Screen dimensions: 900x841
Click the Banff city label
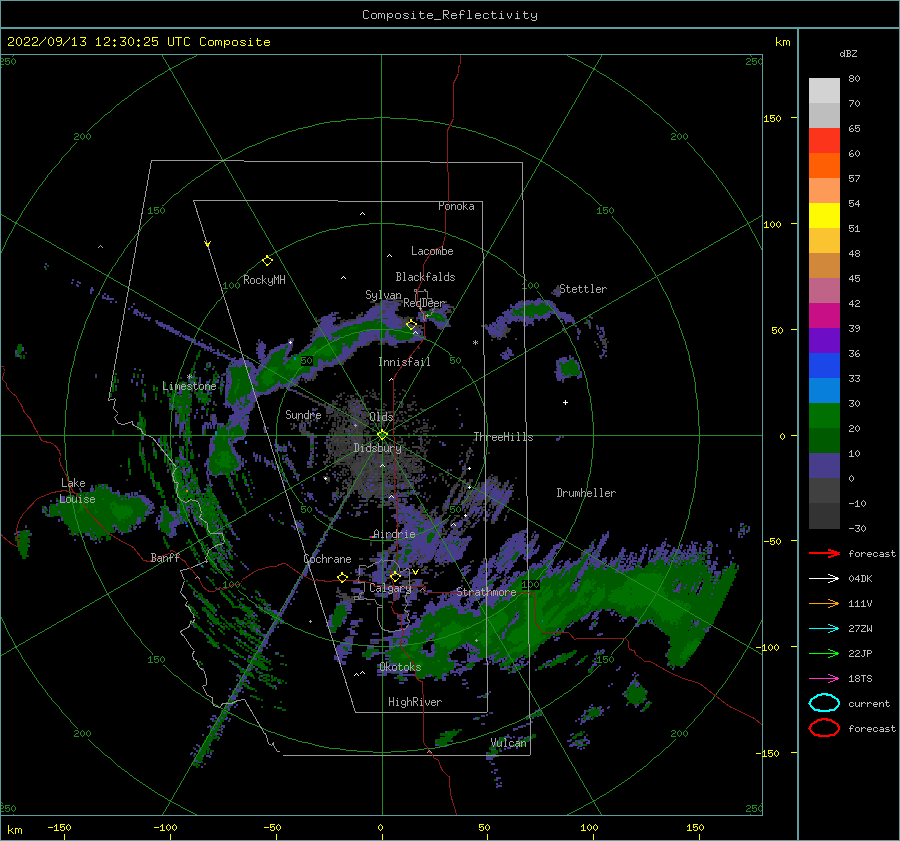coord(165,557)
